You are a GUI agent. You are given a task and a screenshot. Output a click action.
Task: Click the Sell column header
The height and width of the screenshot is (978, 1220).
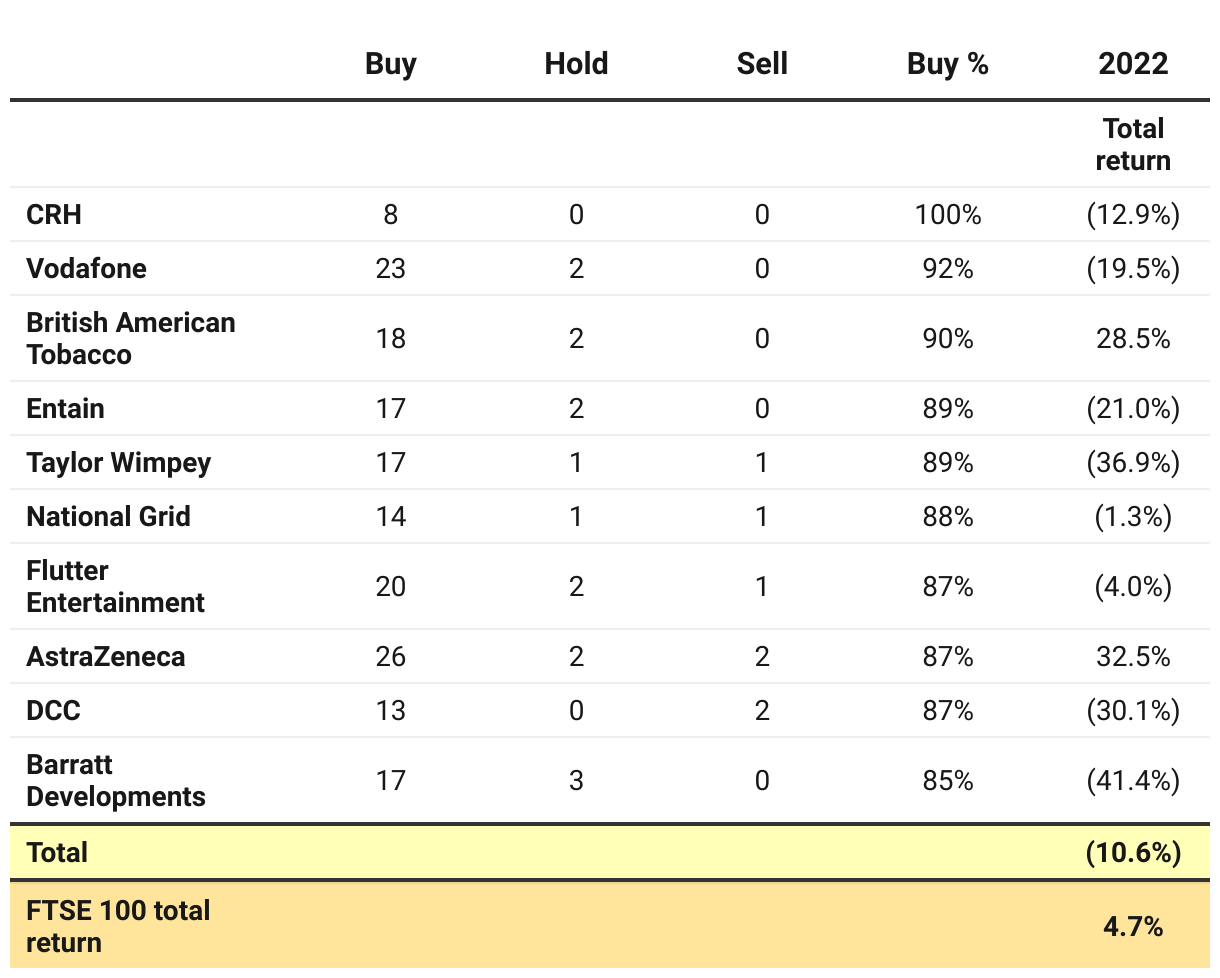(762, 64)
